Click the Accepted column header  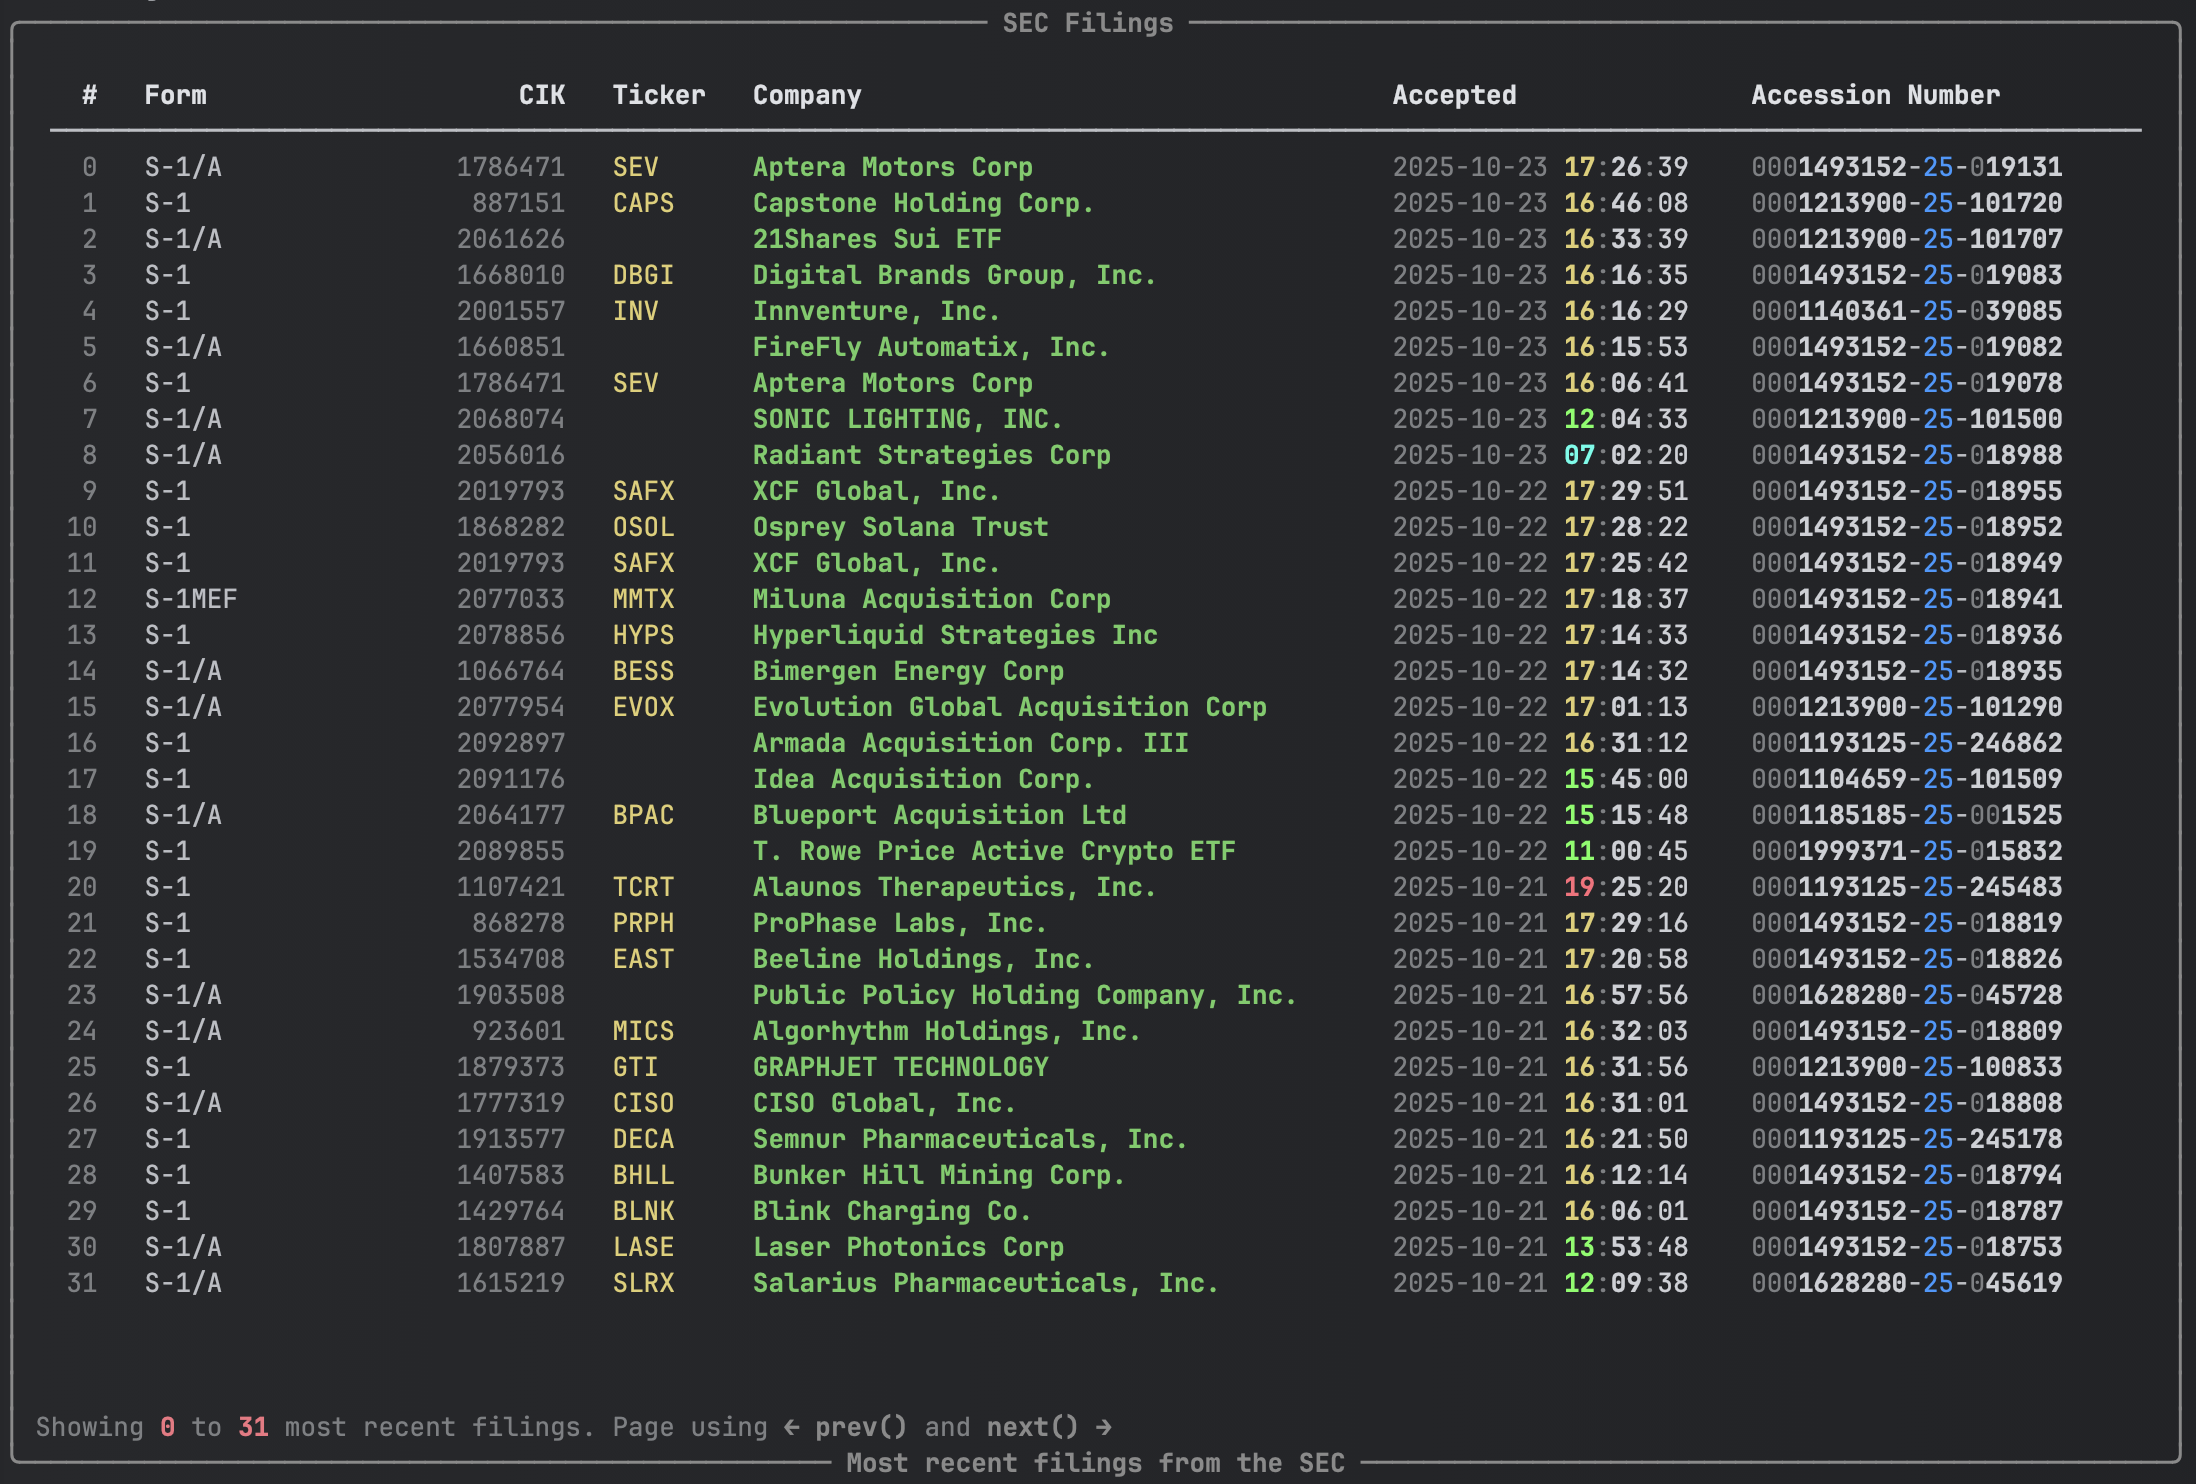pos(1453,95)
